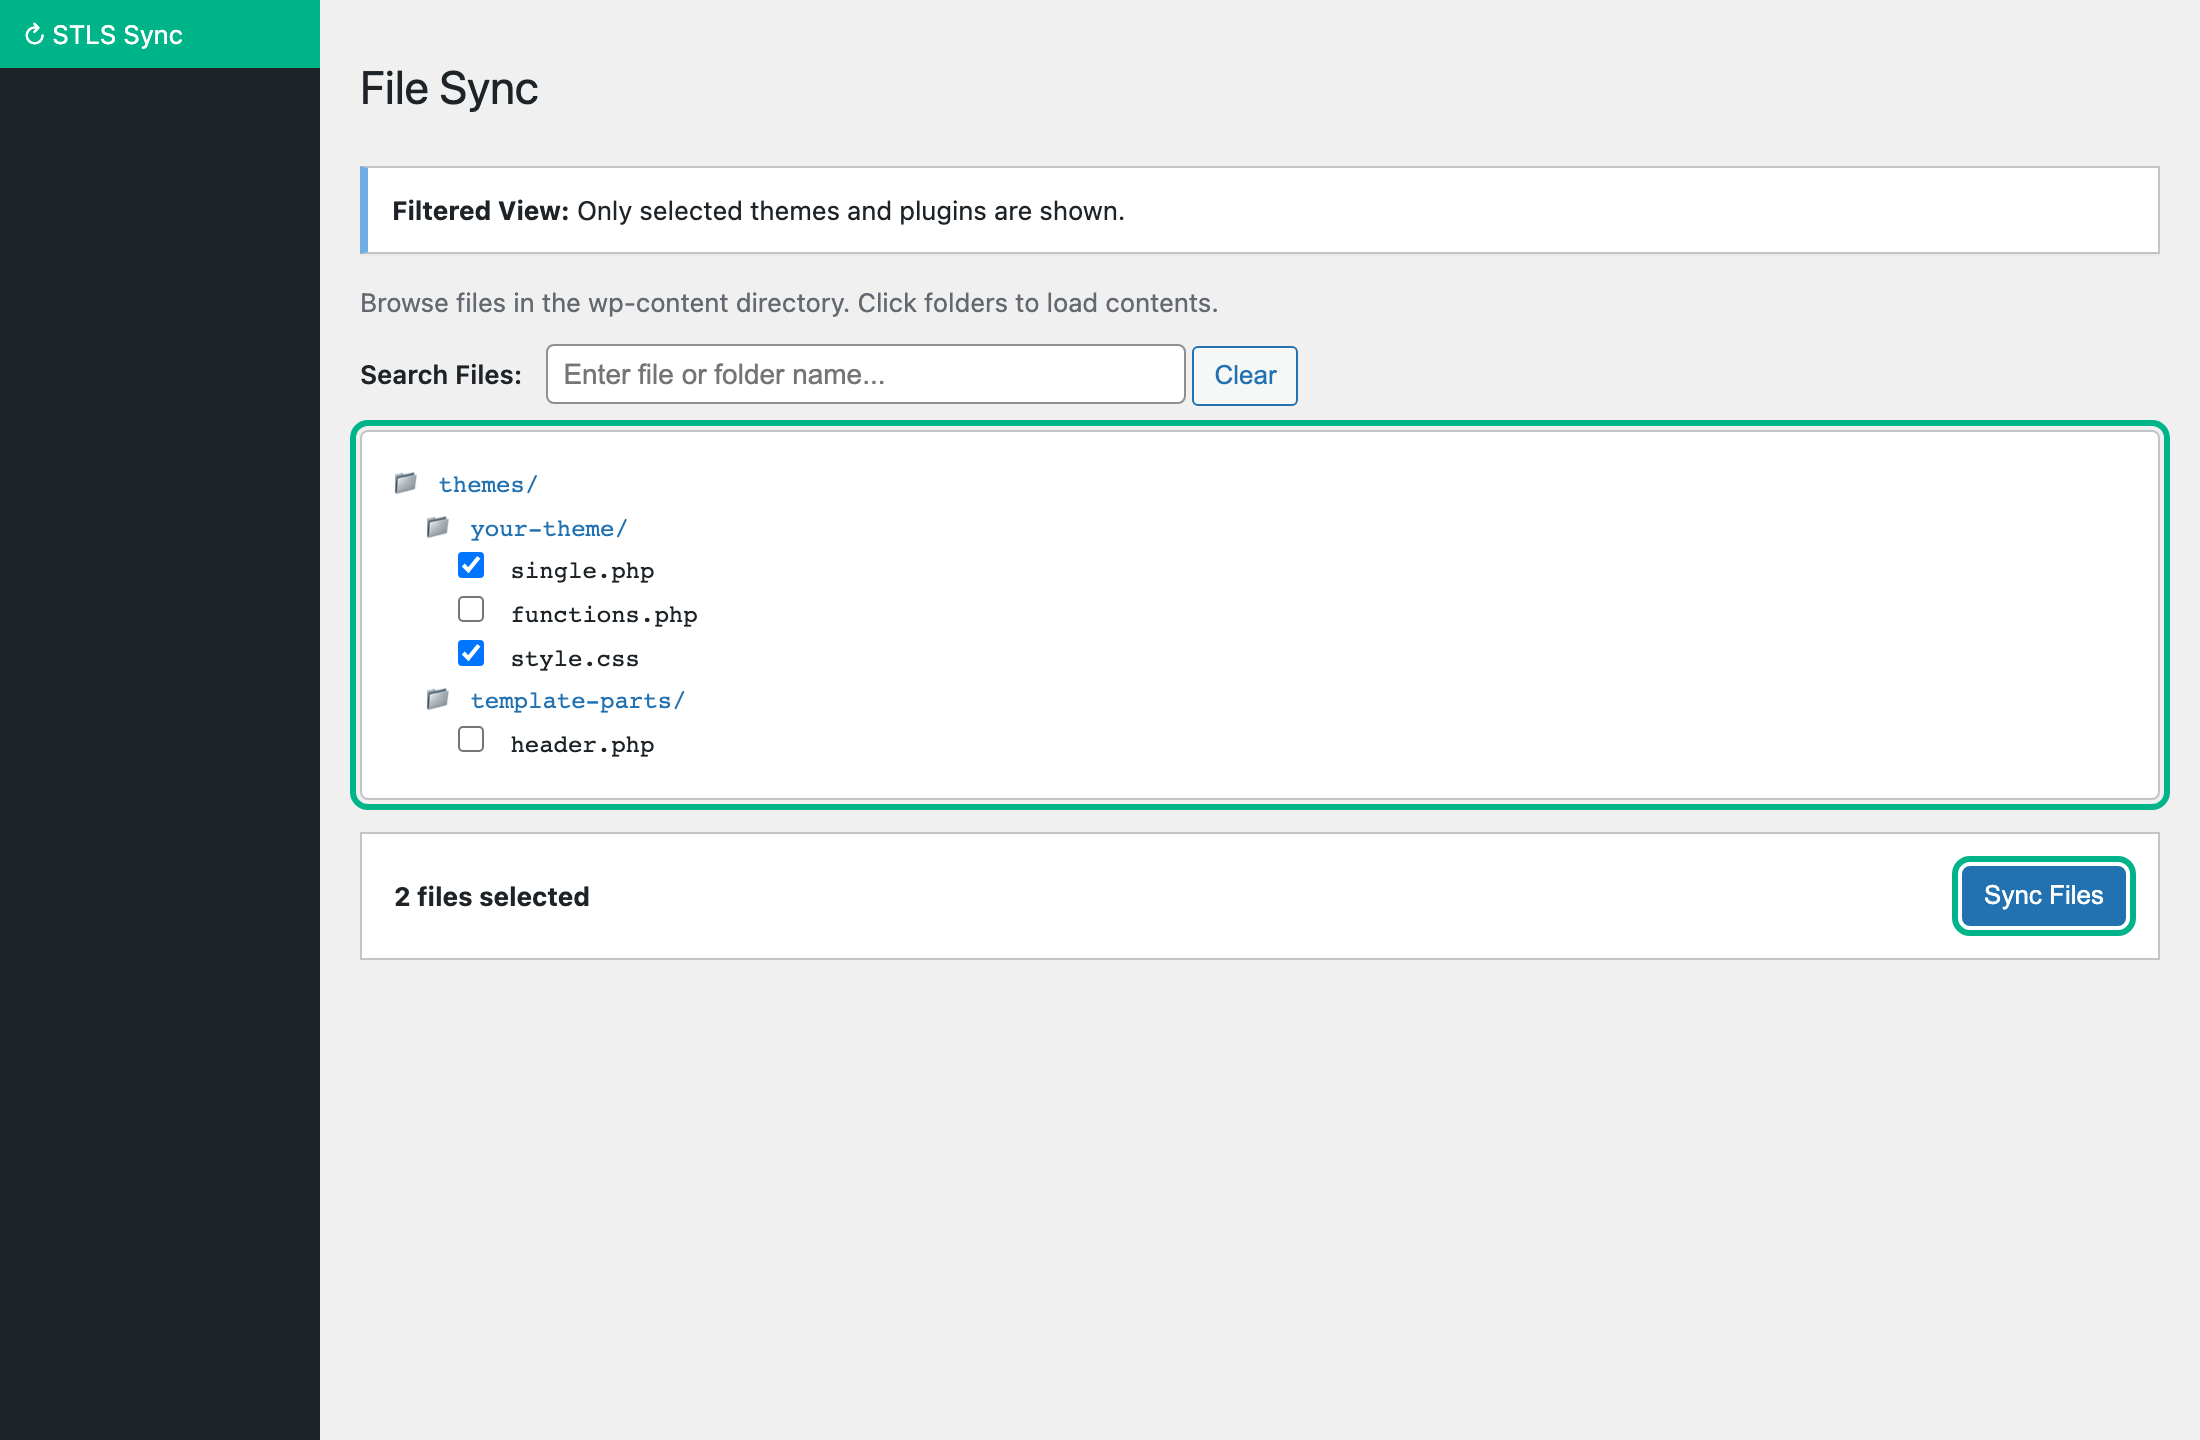Click the File Sync page heading
Screen dimensions: 2200x1440
(449, 89)
